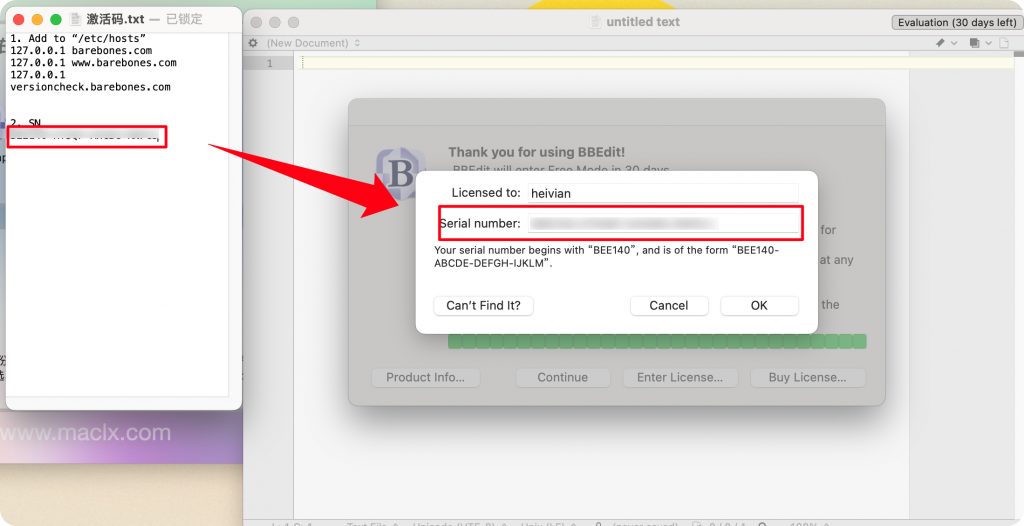Click the marker pen icon in BBEdit toolbar
The height and width of the screenshot is (526, 1024).
(940, 43)
